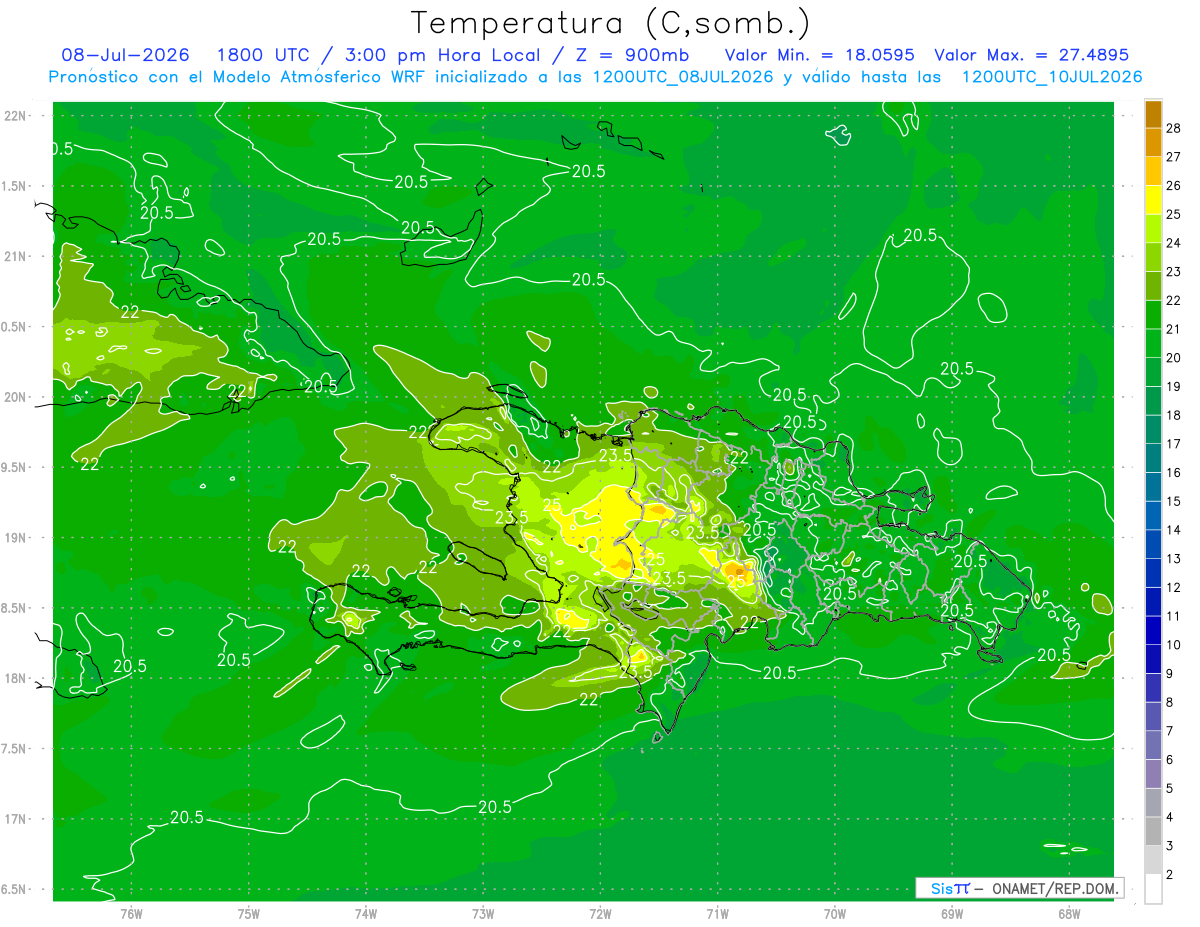Click "Valor Min. = 18.0595" readout
The image size is (1200, 927).
click(819, 55)
